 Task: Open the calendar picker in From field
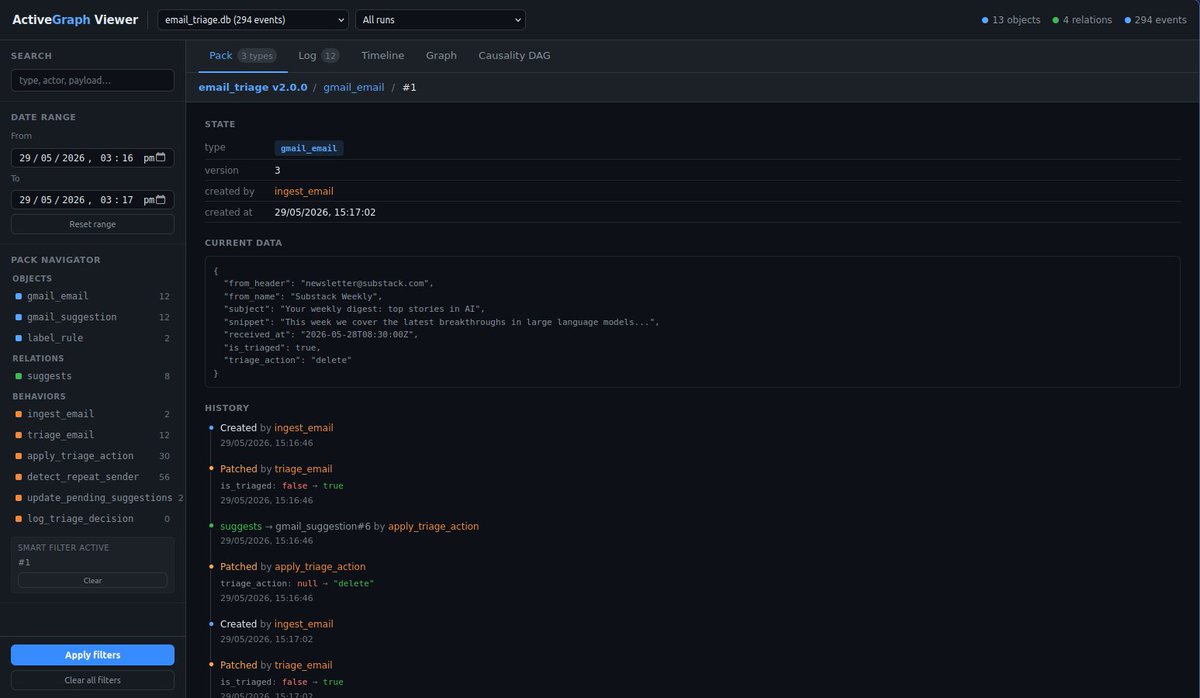(x=161, y=157)
